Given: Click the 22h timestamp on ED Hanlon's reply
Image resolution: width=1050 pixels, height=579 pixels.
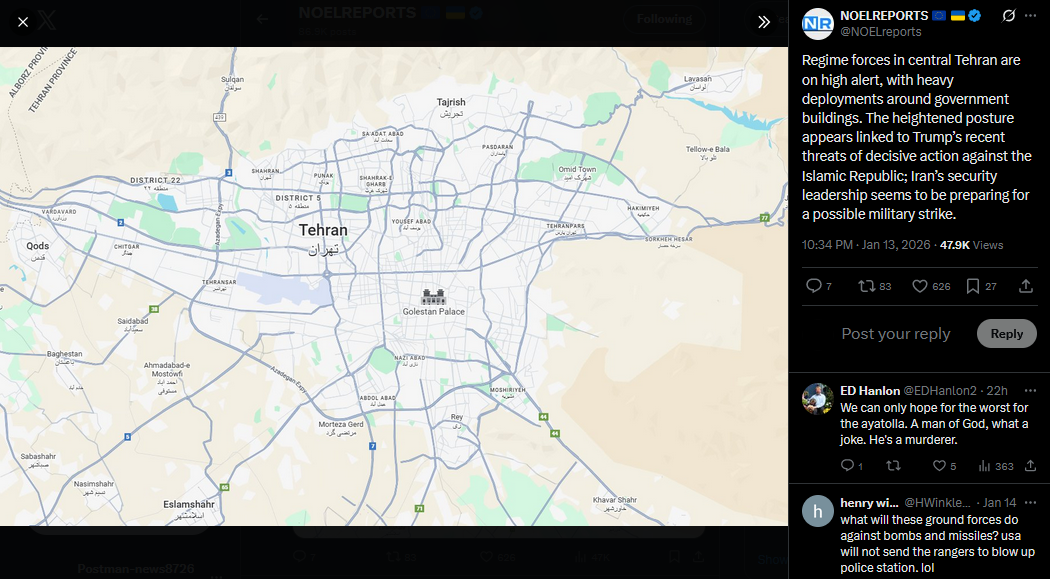Looking at the screenshot, I should 997,391.
